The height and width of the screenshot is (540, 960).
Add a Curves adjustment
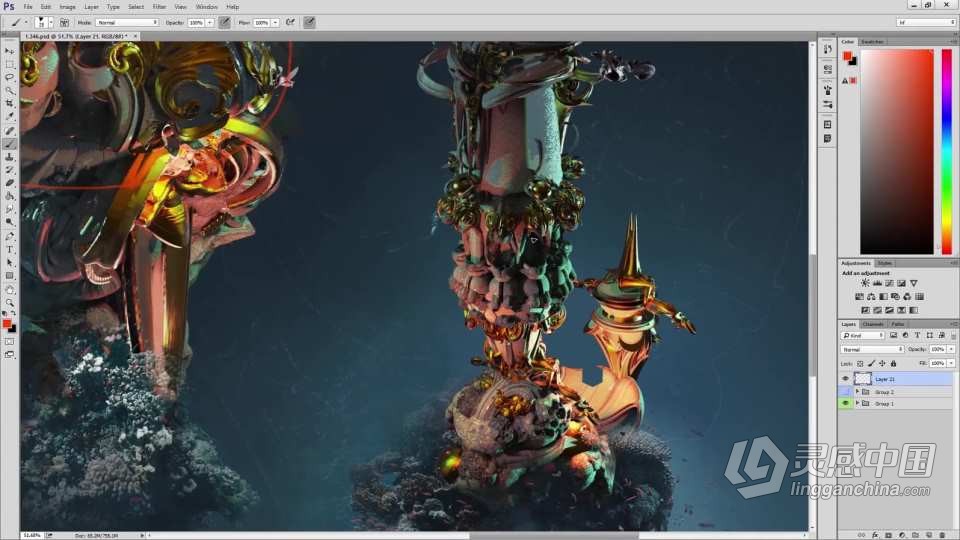(x=889, y=283)
